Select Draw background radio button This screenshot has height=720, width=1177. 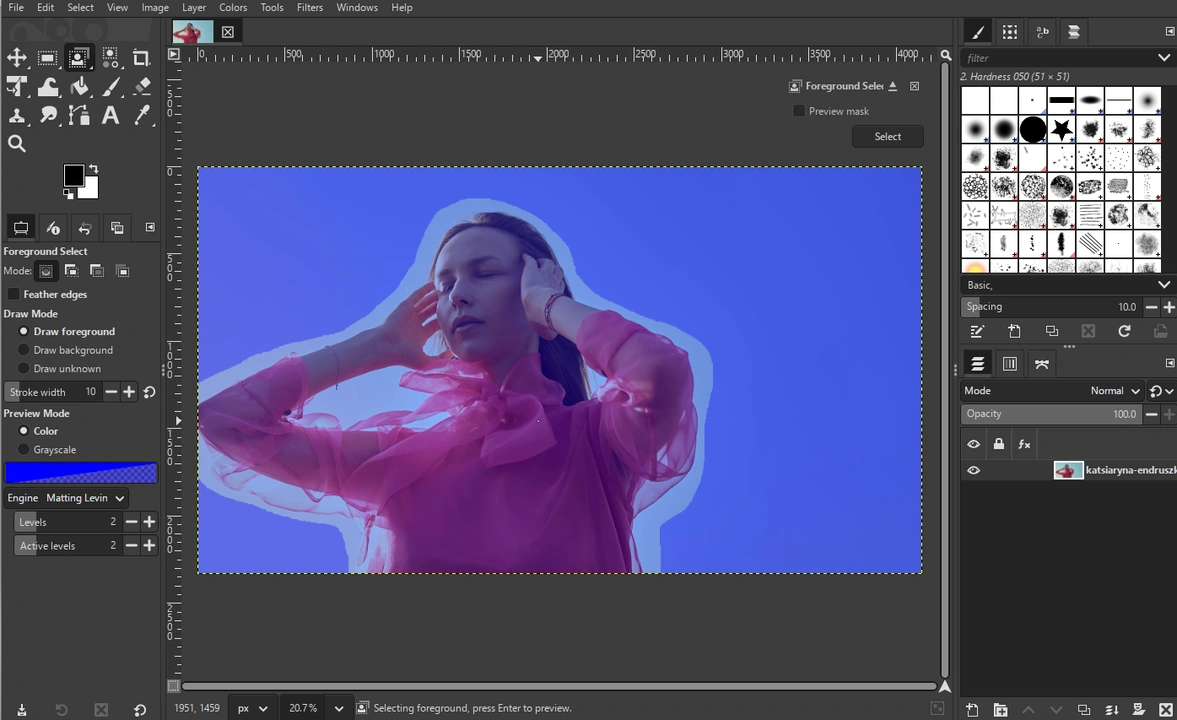pos(23,350)
